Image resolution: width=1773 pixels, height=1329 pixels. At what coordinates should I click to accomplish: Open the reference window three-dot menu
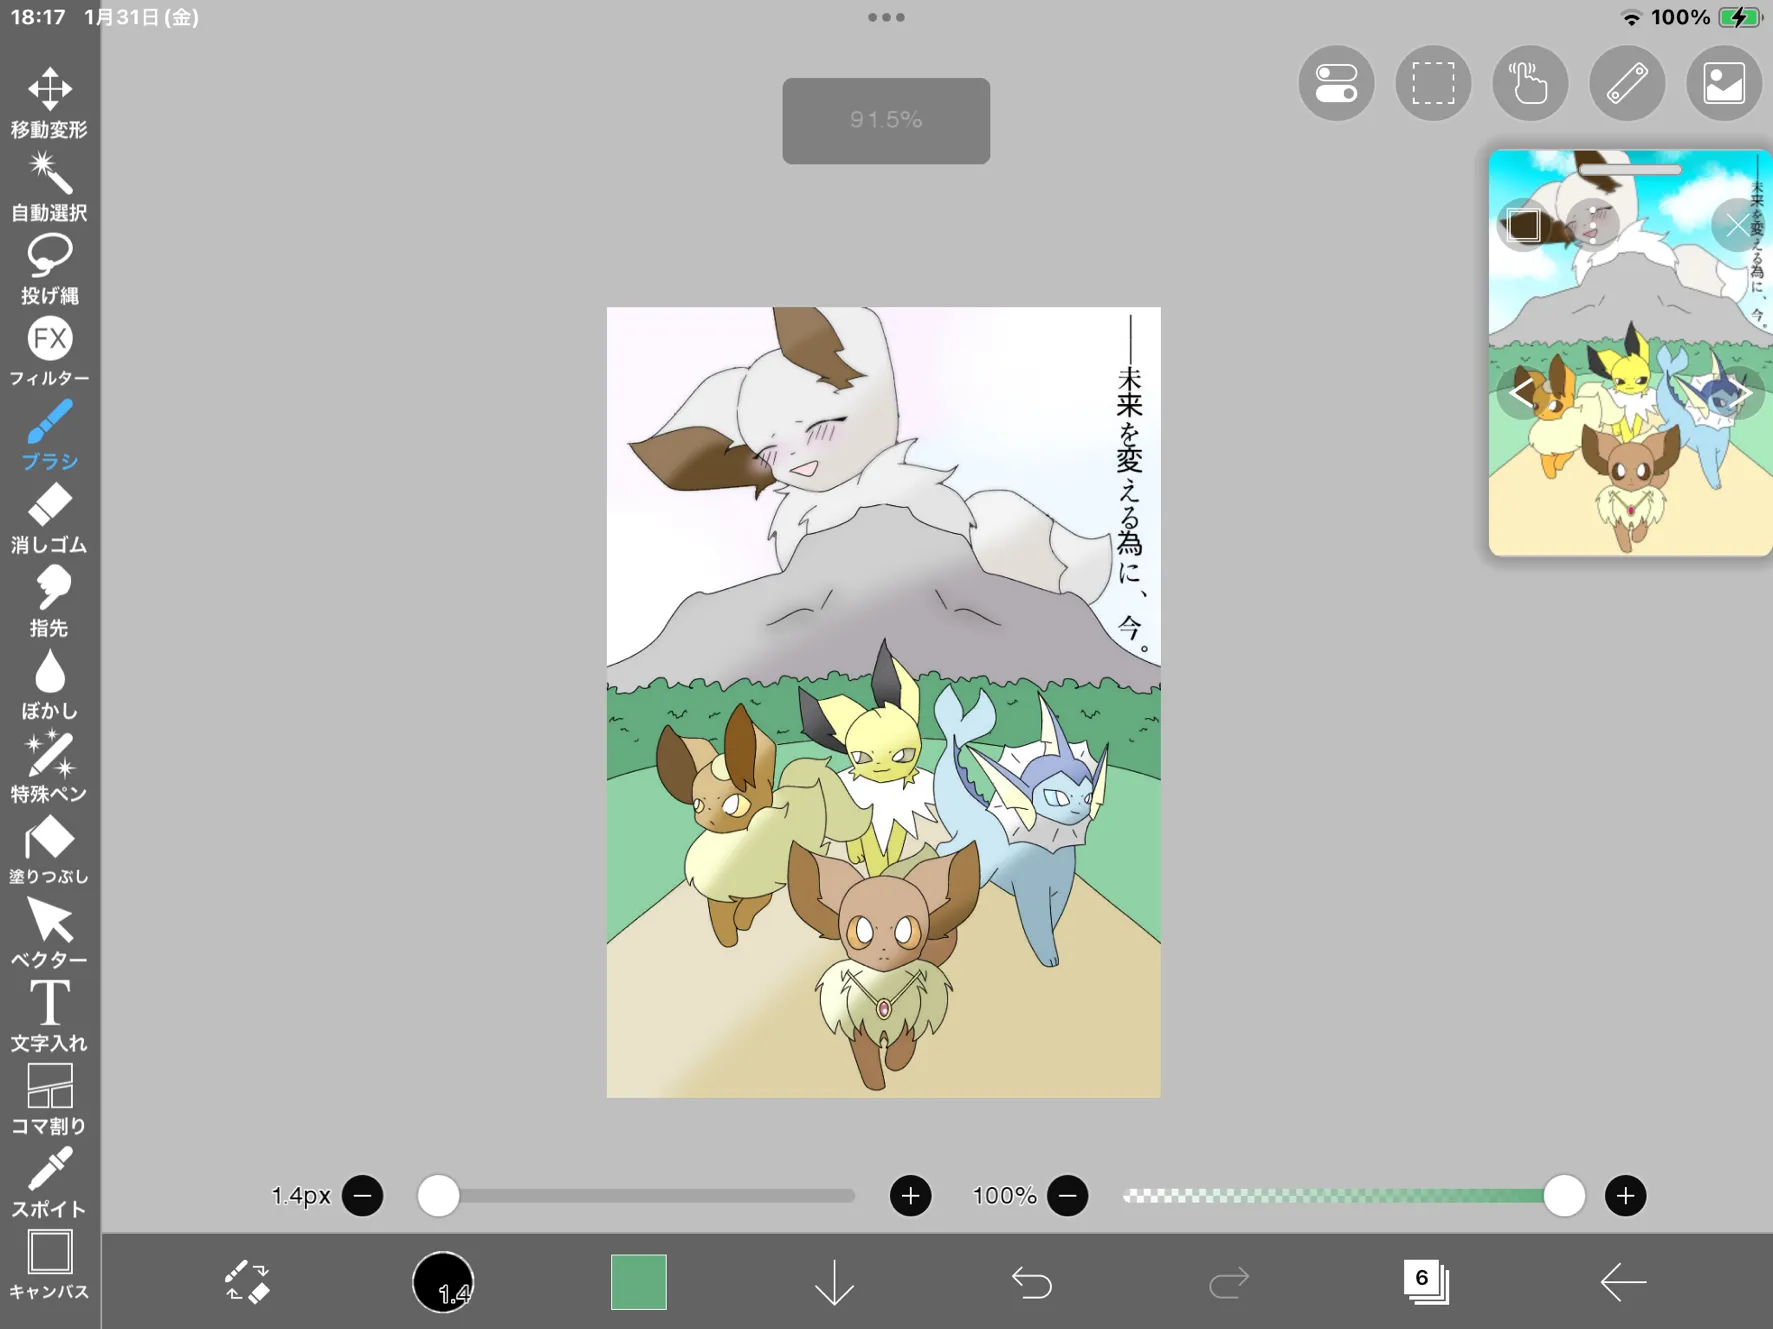[1592, 226]
